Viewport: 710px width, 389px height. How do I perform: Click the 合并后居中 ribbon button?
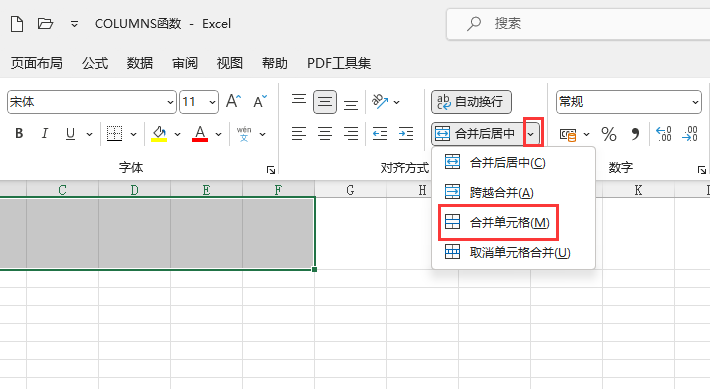tap(477, 134)
